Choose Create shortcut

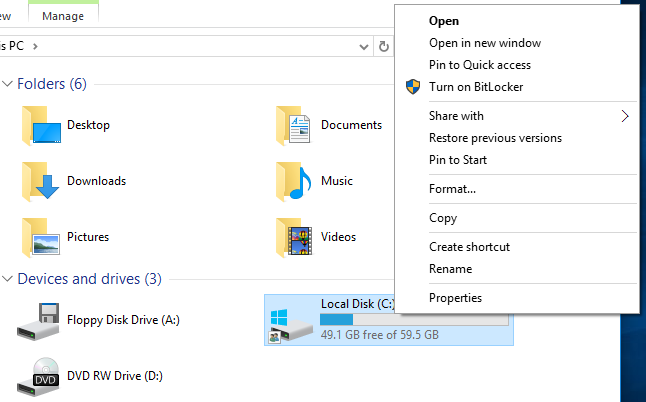pos(469,247)
